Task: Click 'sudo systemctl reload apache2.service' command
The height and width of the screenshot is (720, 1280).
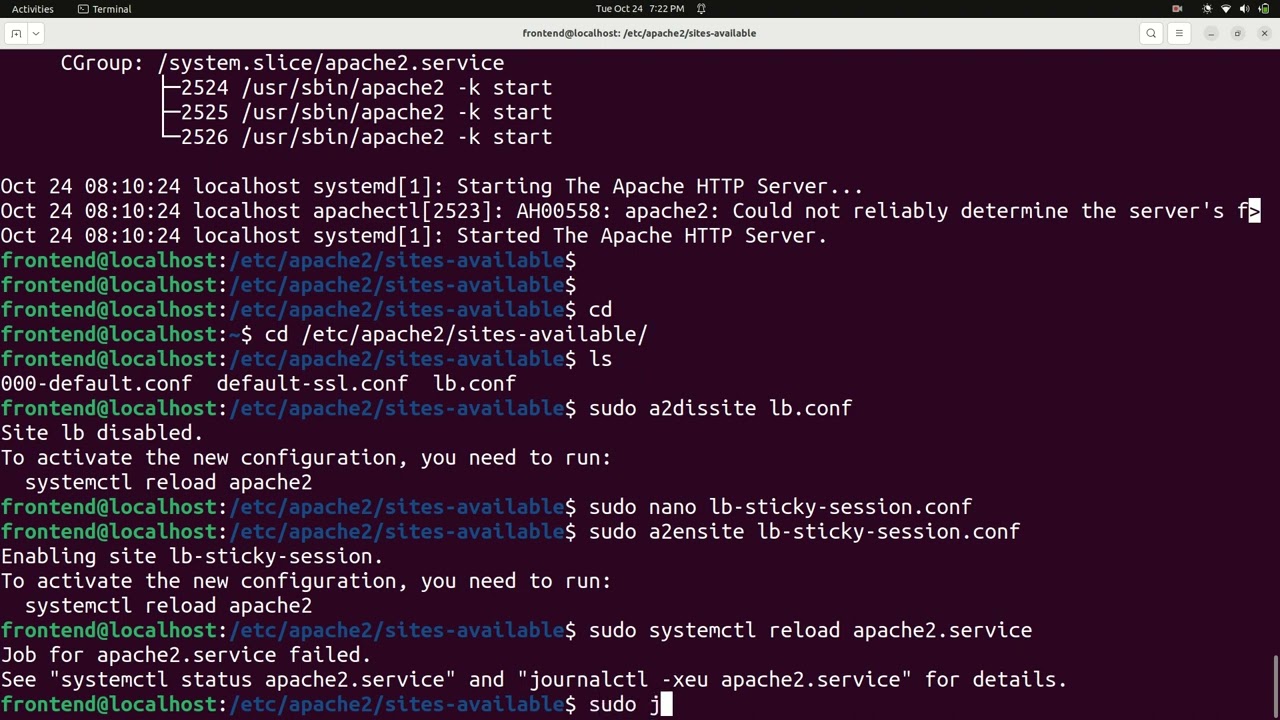Action: point(810,630)
